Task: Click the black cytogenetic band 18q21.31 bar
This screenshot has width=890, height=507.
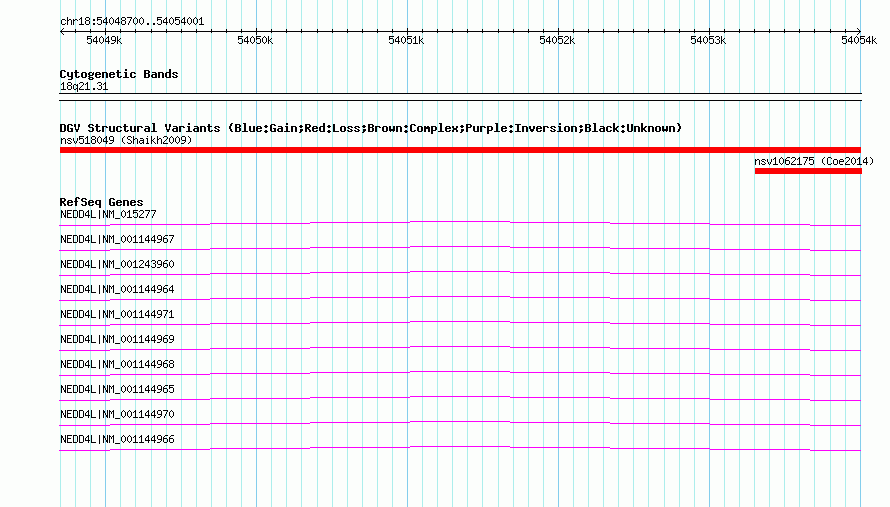Action: pos(460,97)
